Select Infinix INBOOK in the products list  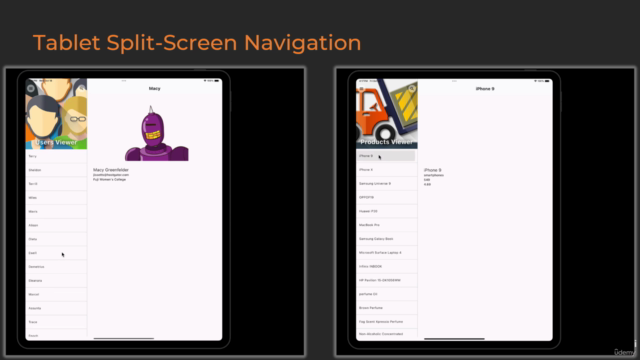coord(387,267)
